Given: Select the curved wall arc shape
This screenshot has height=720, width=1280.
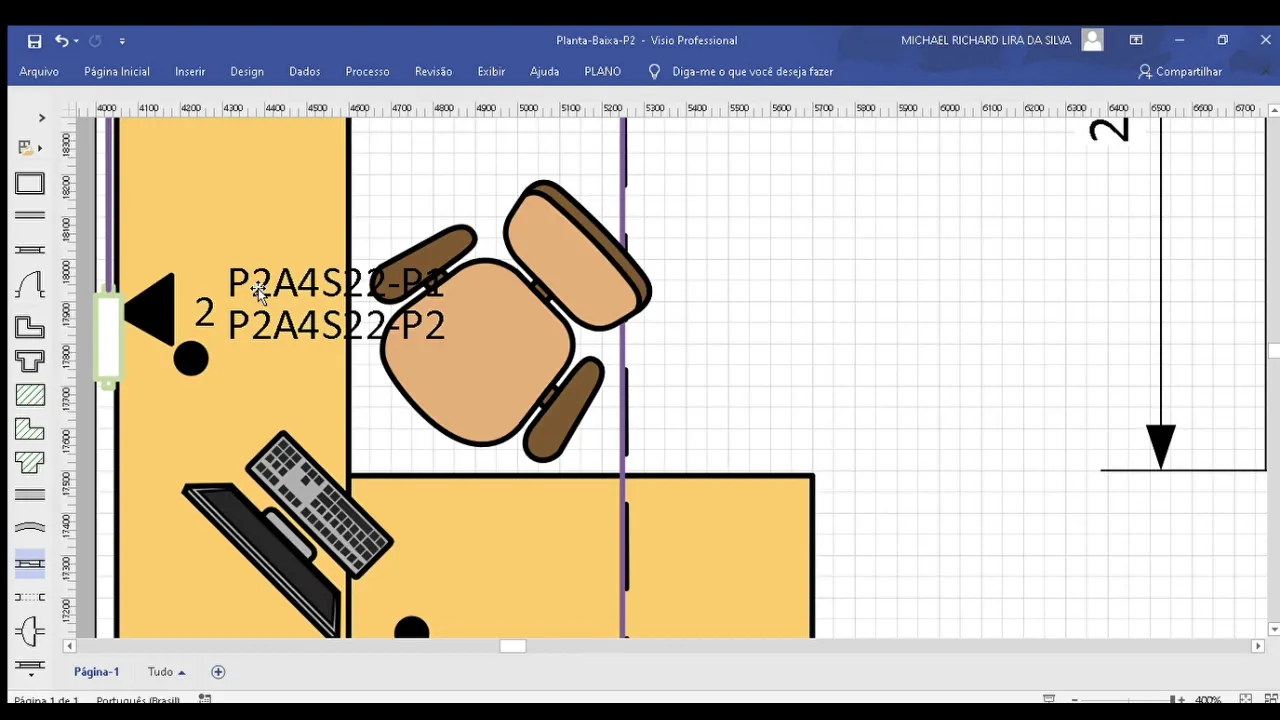Looking at the screenshot, I should [x=30, y=527].
